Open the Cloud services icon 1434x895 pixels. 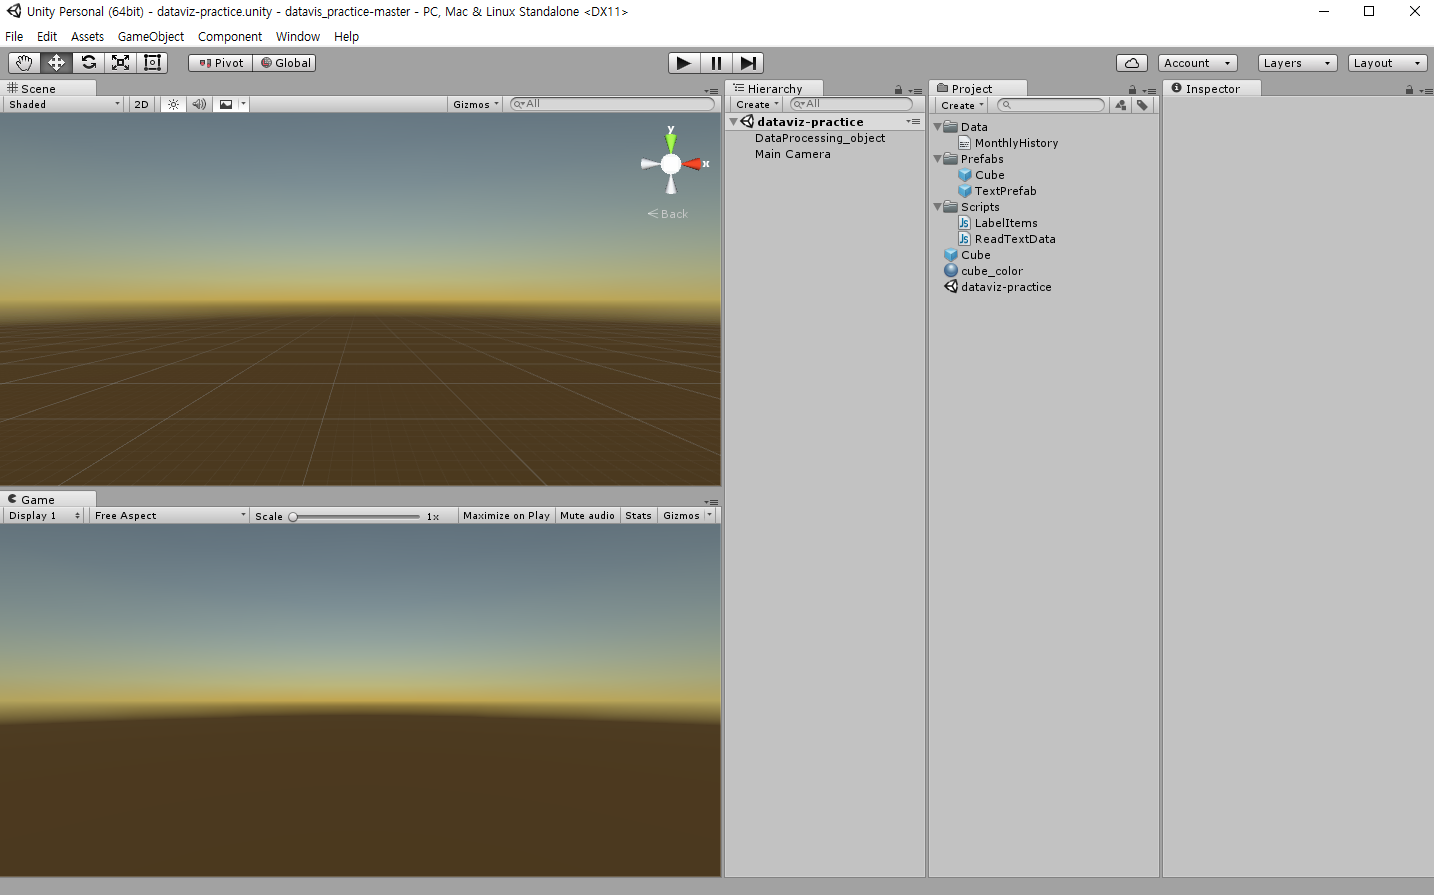[x=1132, y=63]
